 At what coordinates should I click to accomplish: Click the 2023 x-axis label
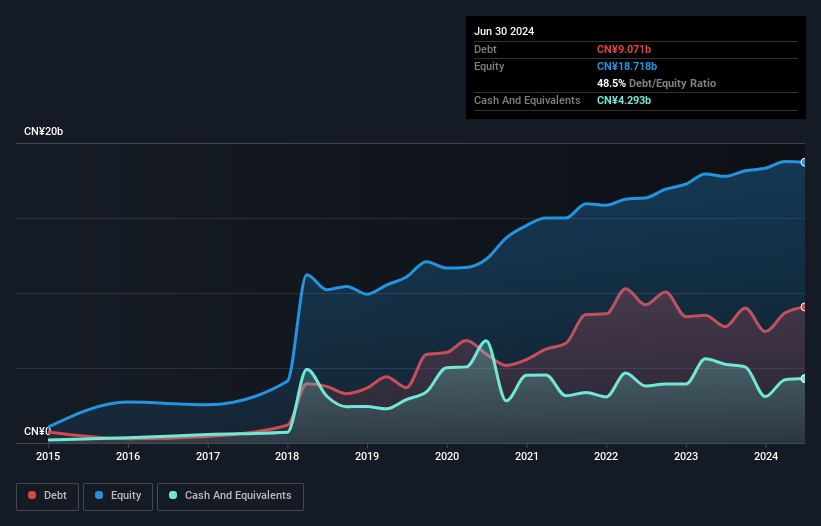tap(686, 456)
